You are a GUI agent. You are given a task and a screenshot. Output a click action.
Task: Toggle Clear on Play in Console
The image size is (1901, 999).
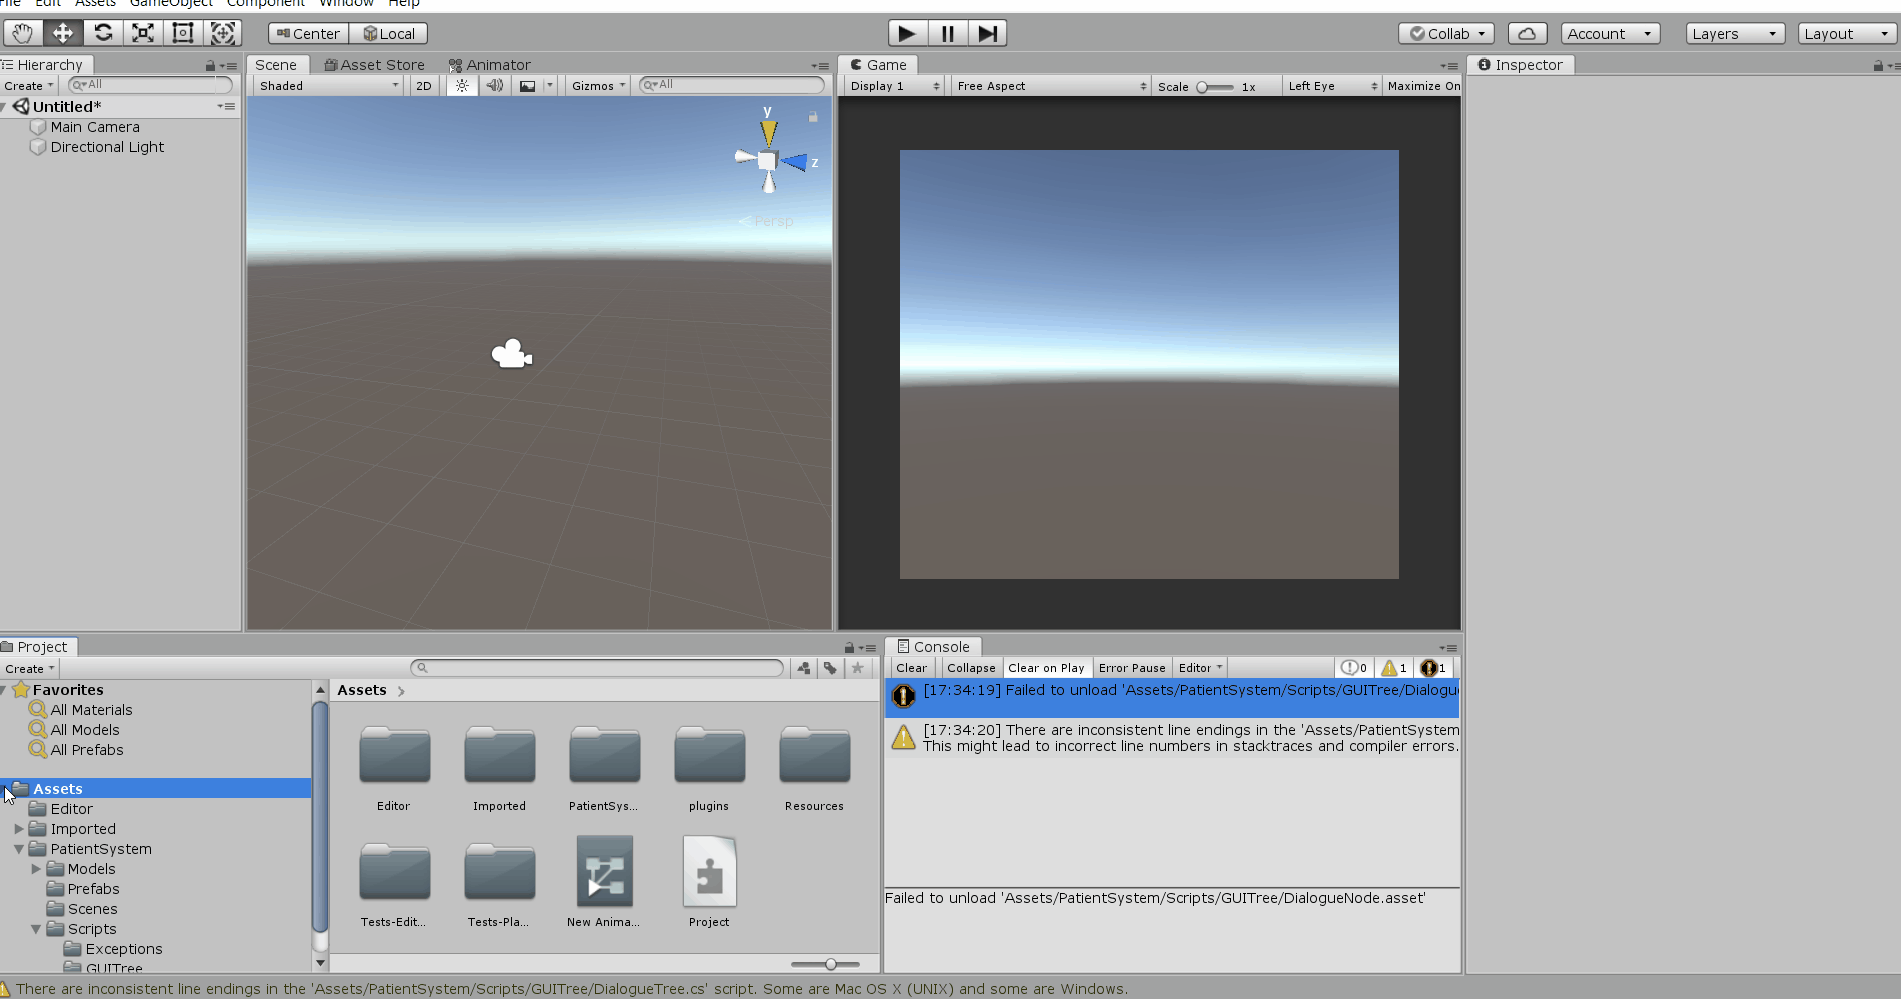[1046, 668]
